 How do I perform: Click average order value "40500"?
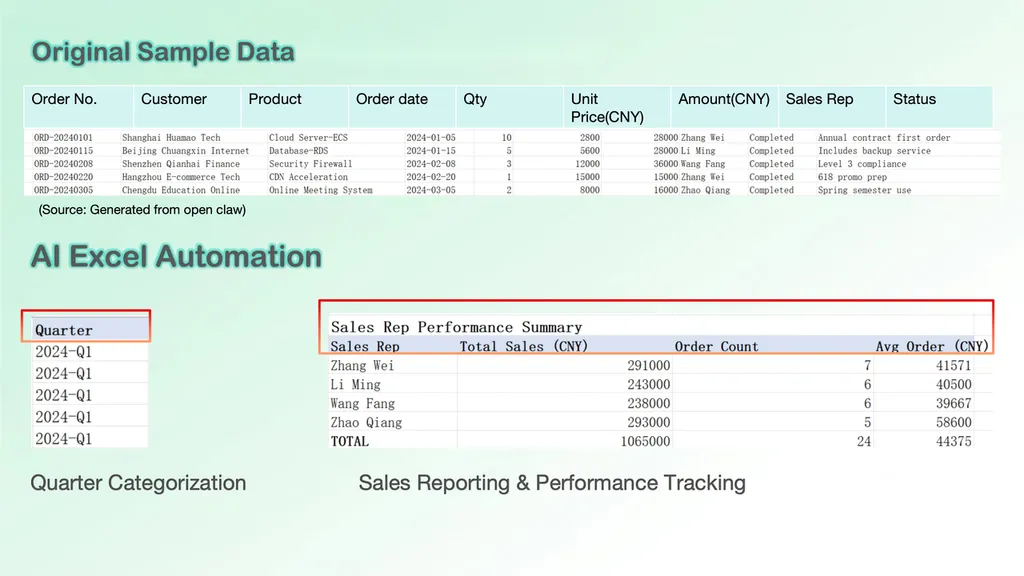click(953, 385)
